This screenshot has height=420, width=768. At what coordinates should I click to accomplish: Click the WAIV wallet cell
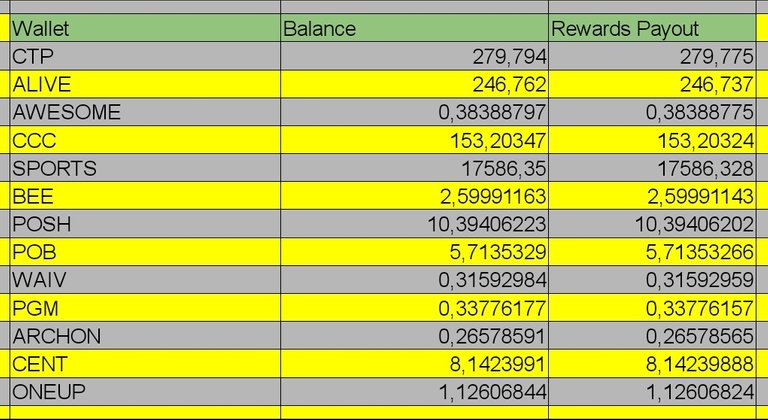click(145, 280)
